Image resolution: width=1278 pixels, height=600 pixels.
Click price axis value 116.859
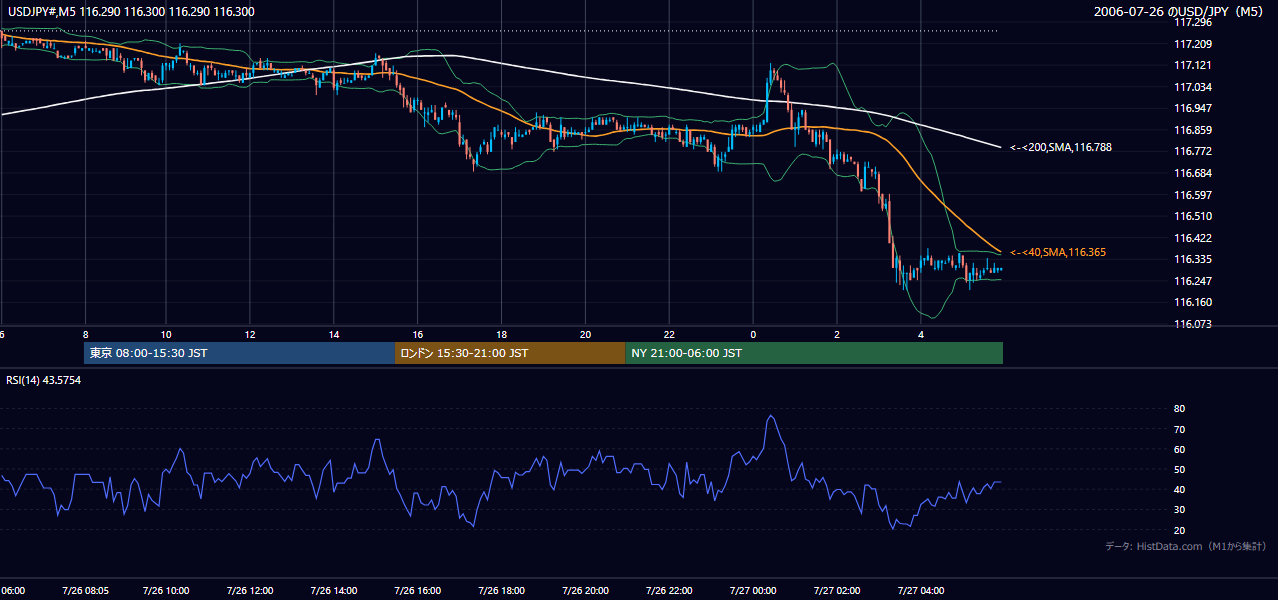pyautogui.click(x=1194, y=130)
